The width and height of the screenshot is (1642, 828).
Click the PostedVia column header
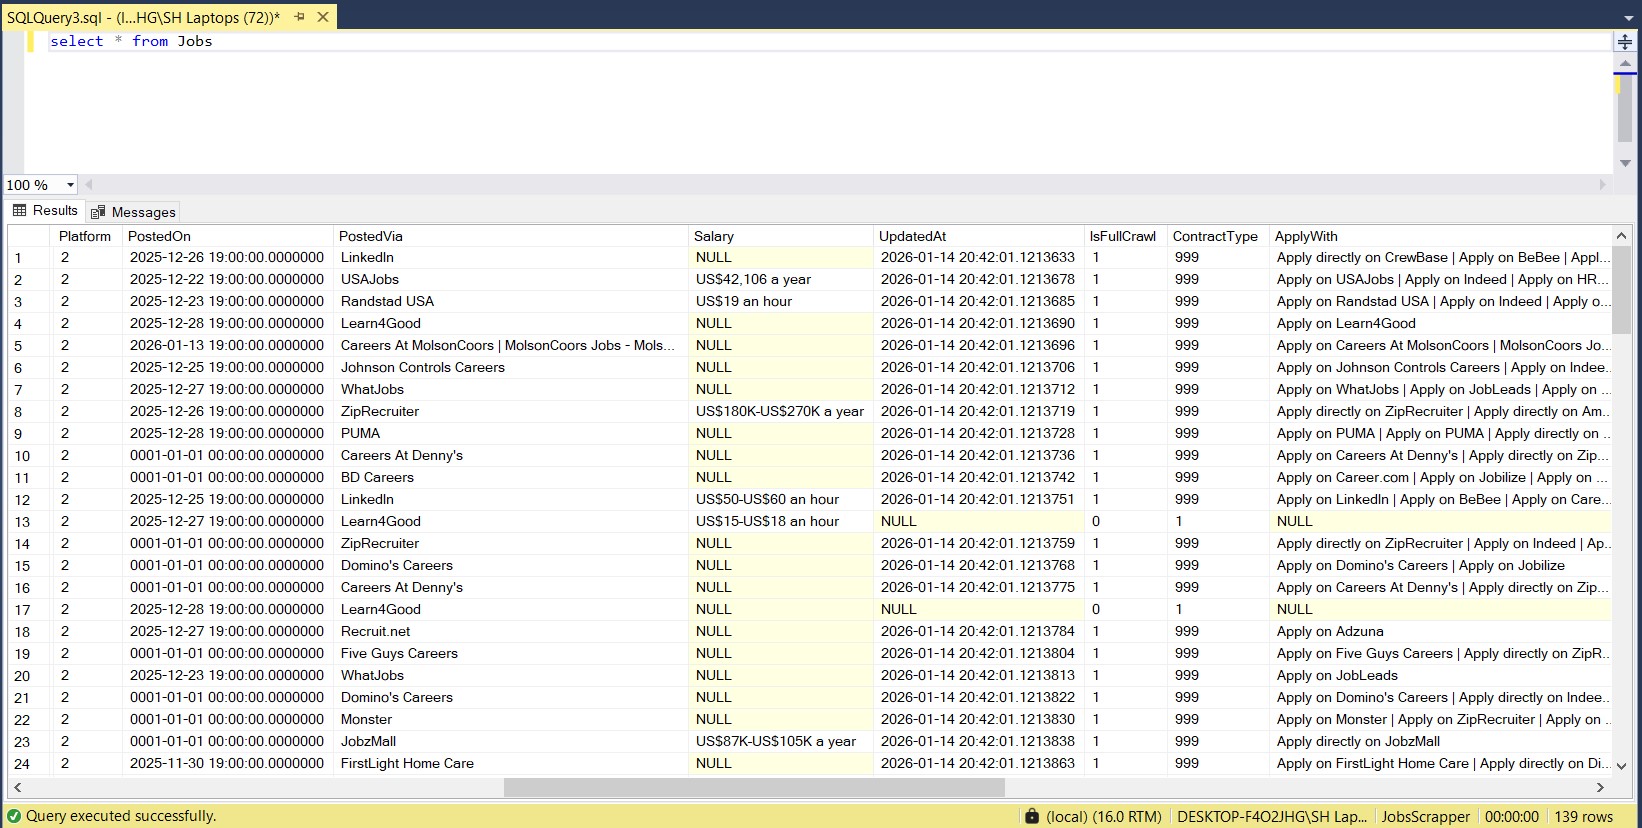[x=371, y=236]
